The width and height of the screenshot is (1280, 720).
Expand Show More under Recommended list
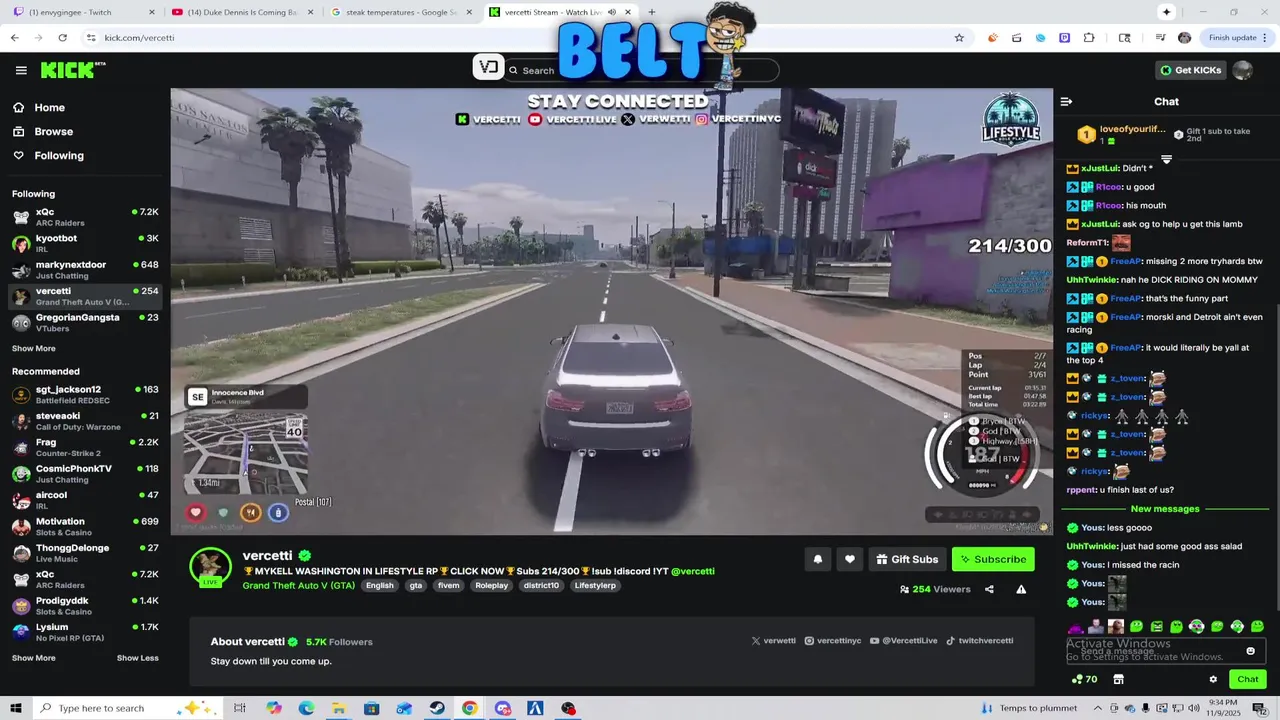click(x=34, y=658)
